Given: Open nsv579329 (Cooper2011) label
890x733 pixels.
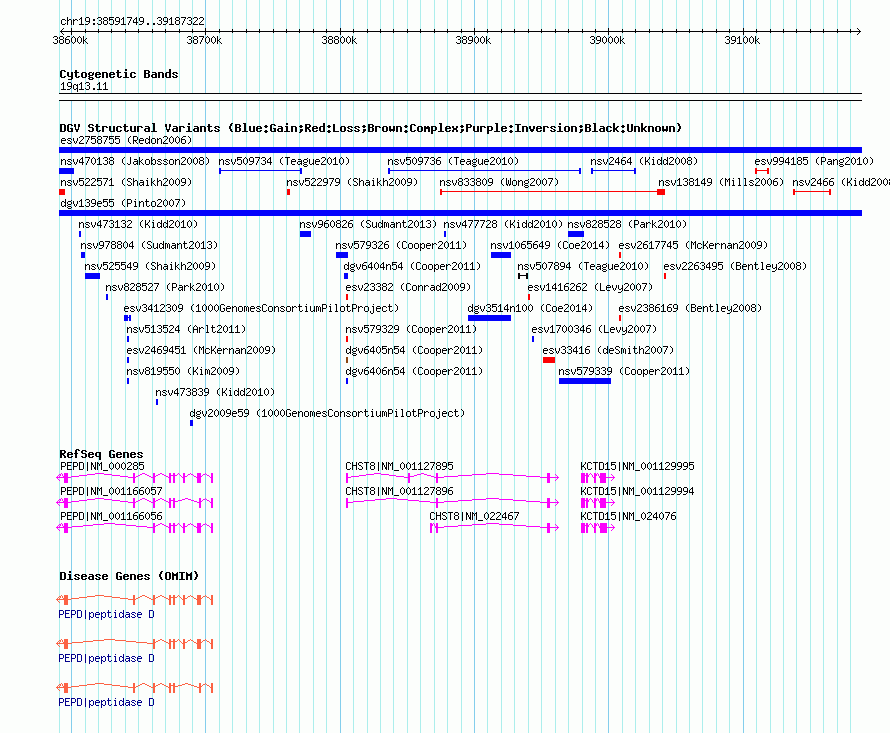Looking at the screenshot, I should [x=411, y=329].
